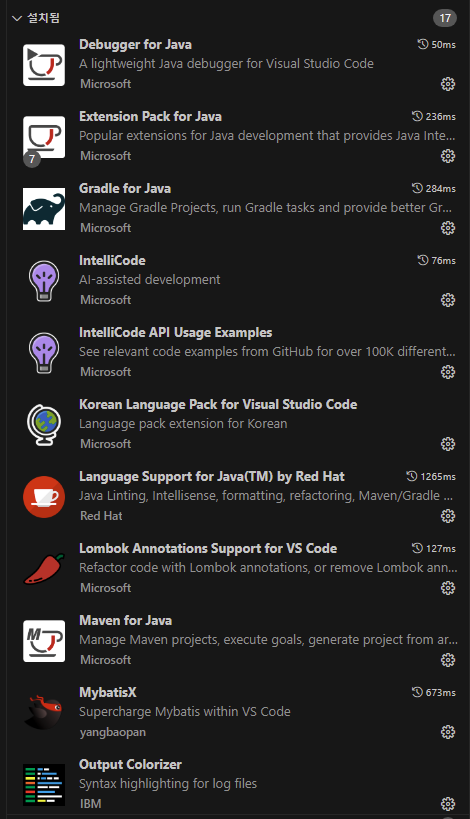Click 'Supercharge Mybatis within VS Code' description

(x=185, y=712)
